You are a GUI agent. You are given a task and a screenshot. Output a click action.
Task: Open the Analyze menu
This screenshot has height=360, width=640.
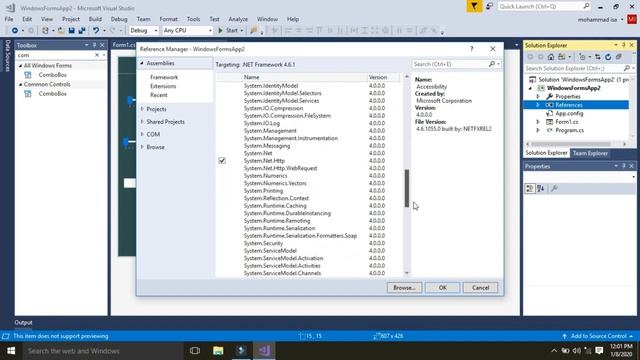[x=238, y=19]
